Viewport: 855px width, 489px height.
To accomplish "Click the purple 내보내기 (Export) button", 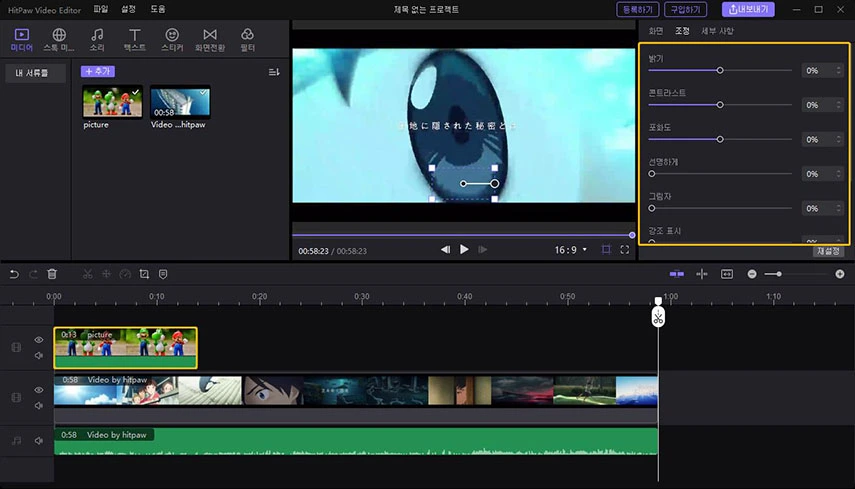I will click(x=748, y=9).
